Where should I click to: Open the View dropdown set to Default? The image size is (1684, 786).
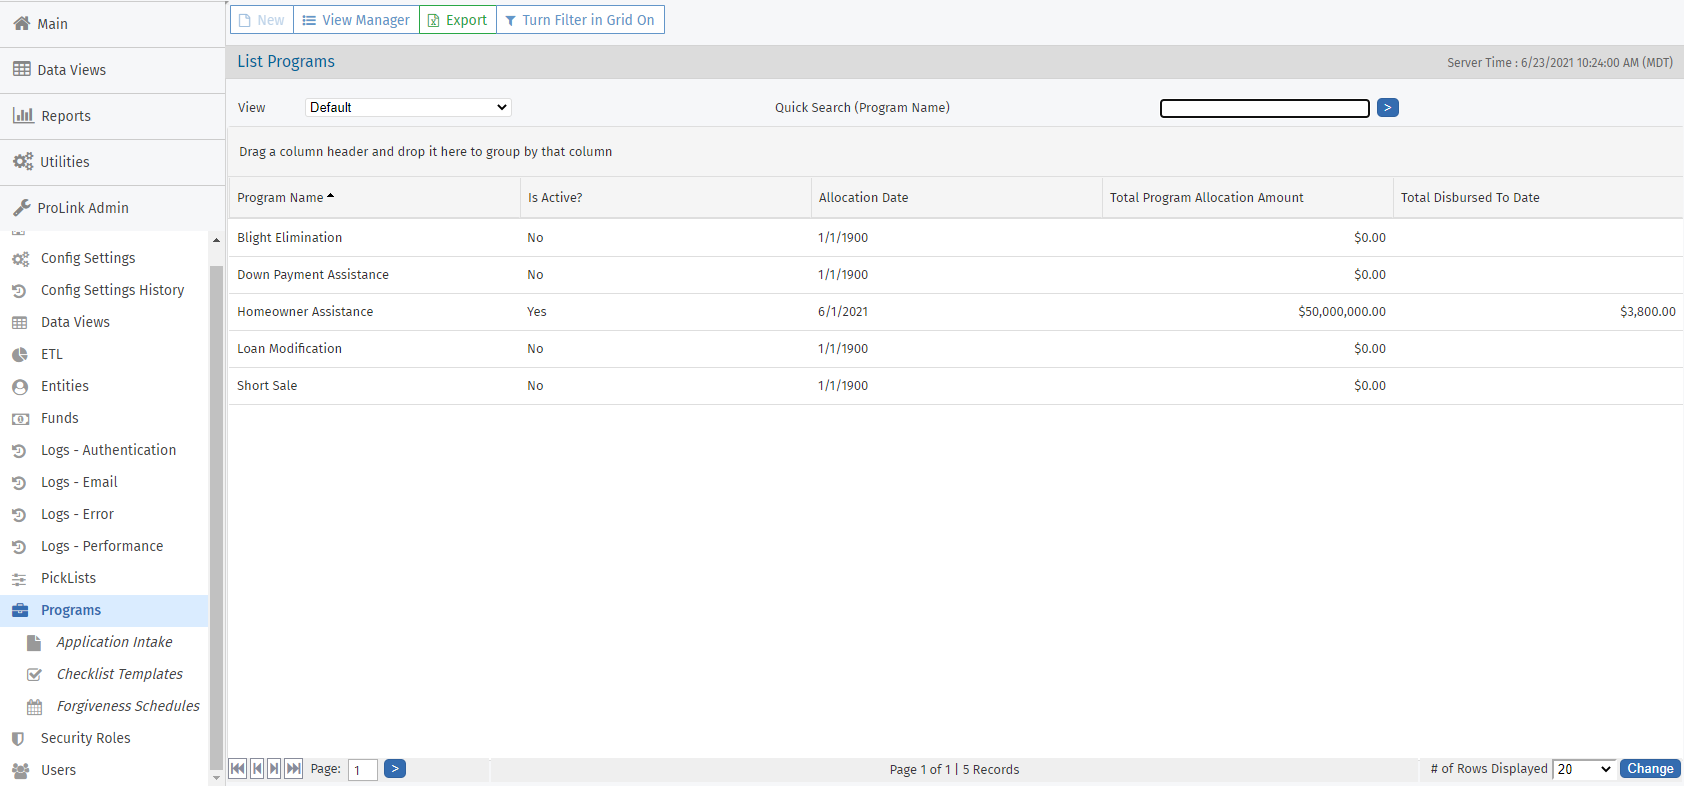408,107
